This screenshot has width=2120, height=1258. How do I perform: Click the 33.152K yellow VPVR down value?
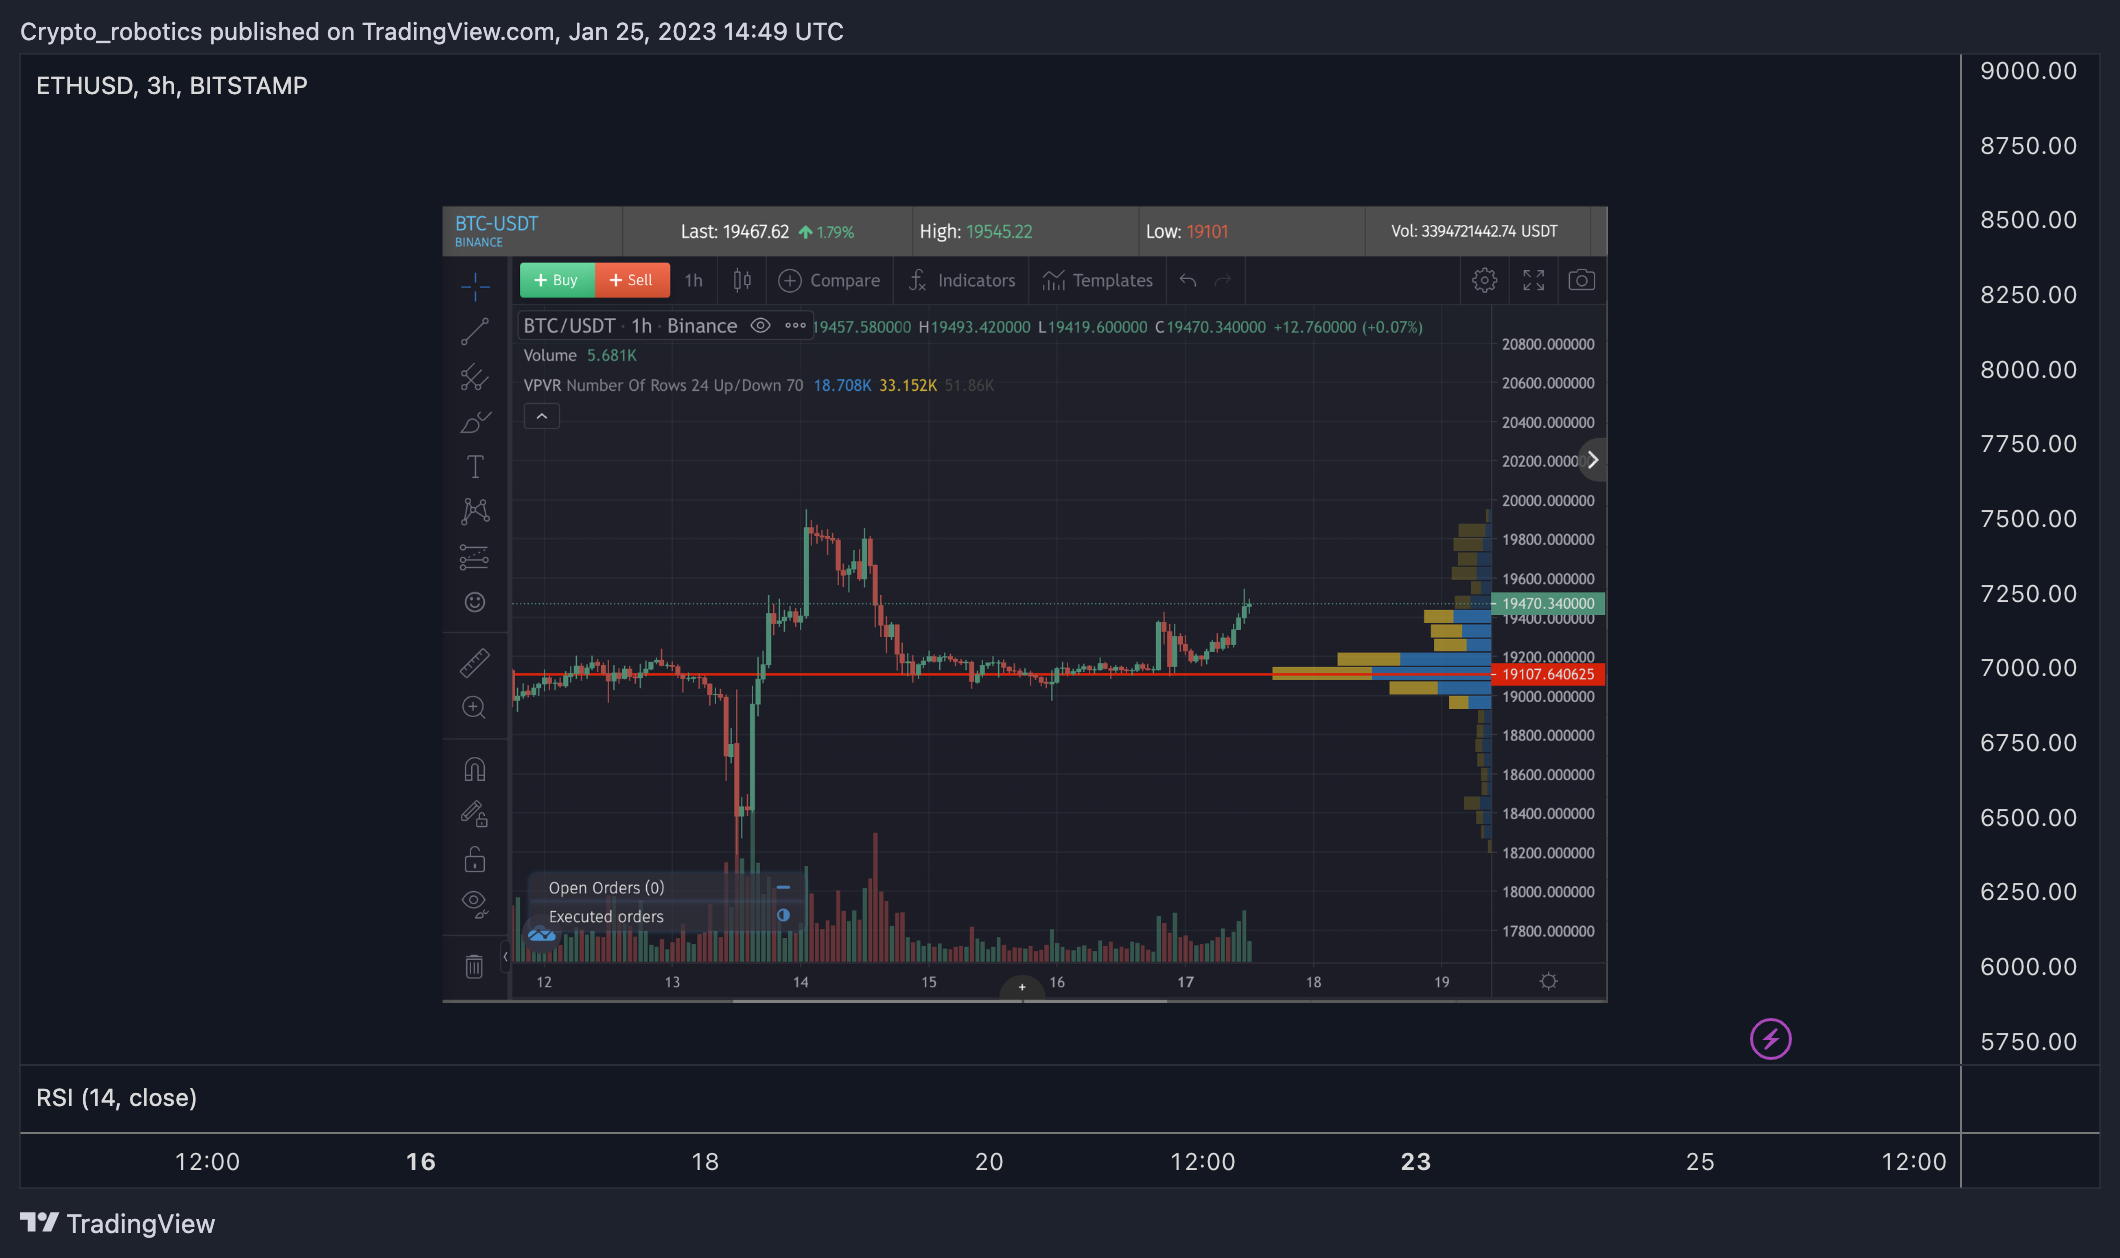point(908,385)
